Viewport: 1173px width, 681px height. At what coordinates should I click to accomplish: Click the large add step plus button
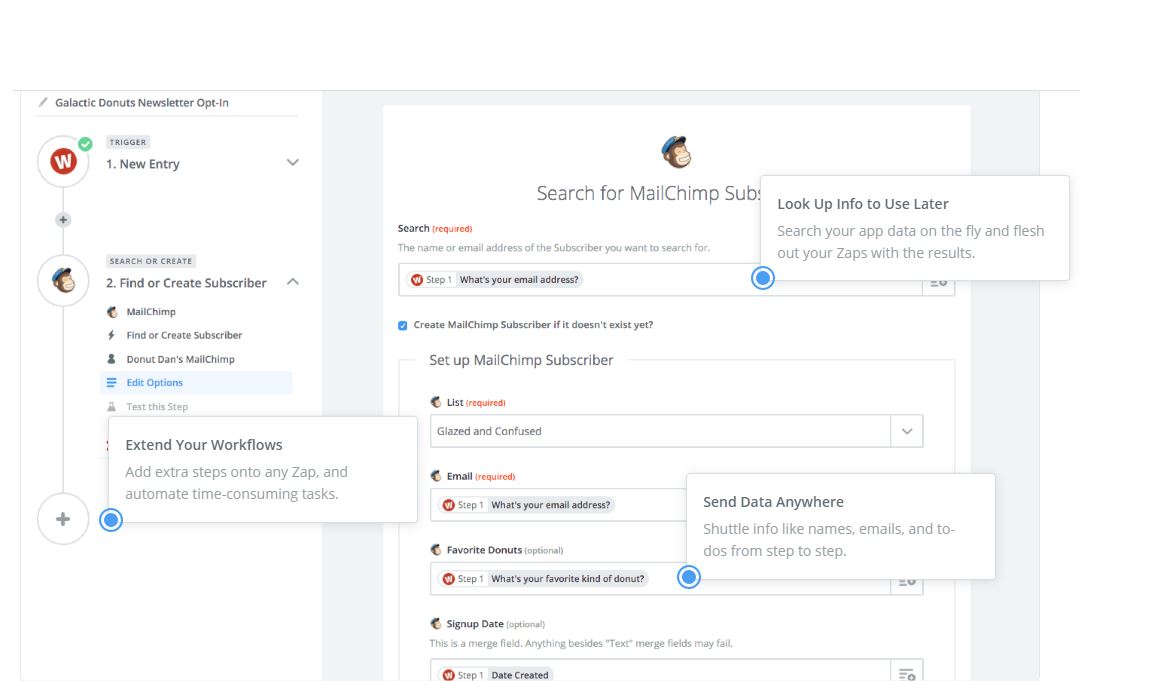pyautogui.click(x=63, y=519)
